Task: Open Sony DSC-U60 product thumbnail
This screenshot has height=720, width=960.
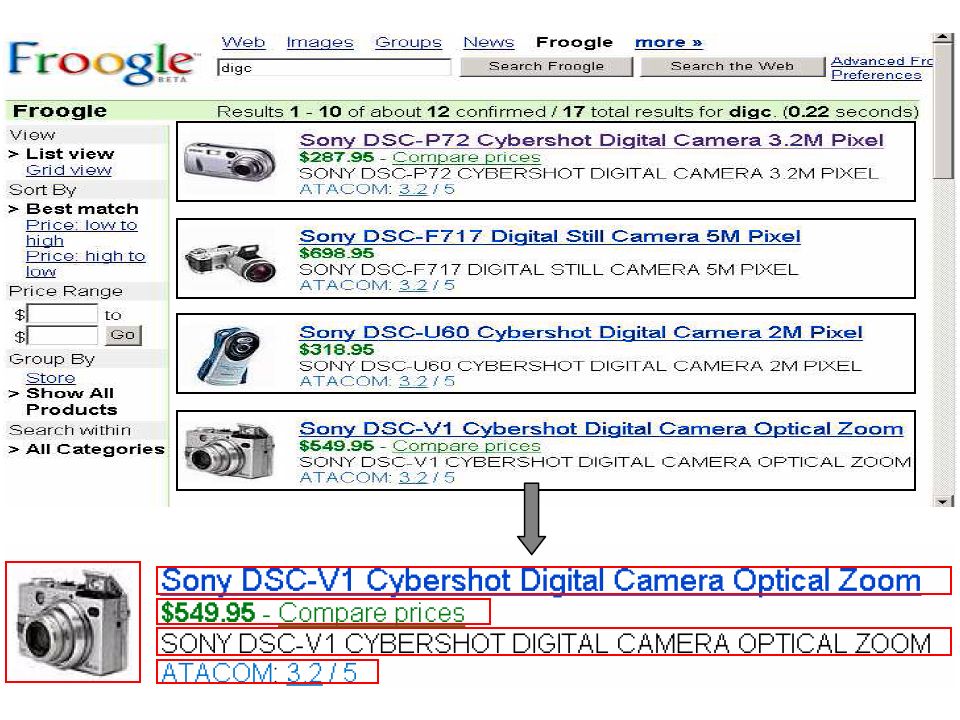Action: pyautogui.click(x=228, y=354)
